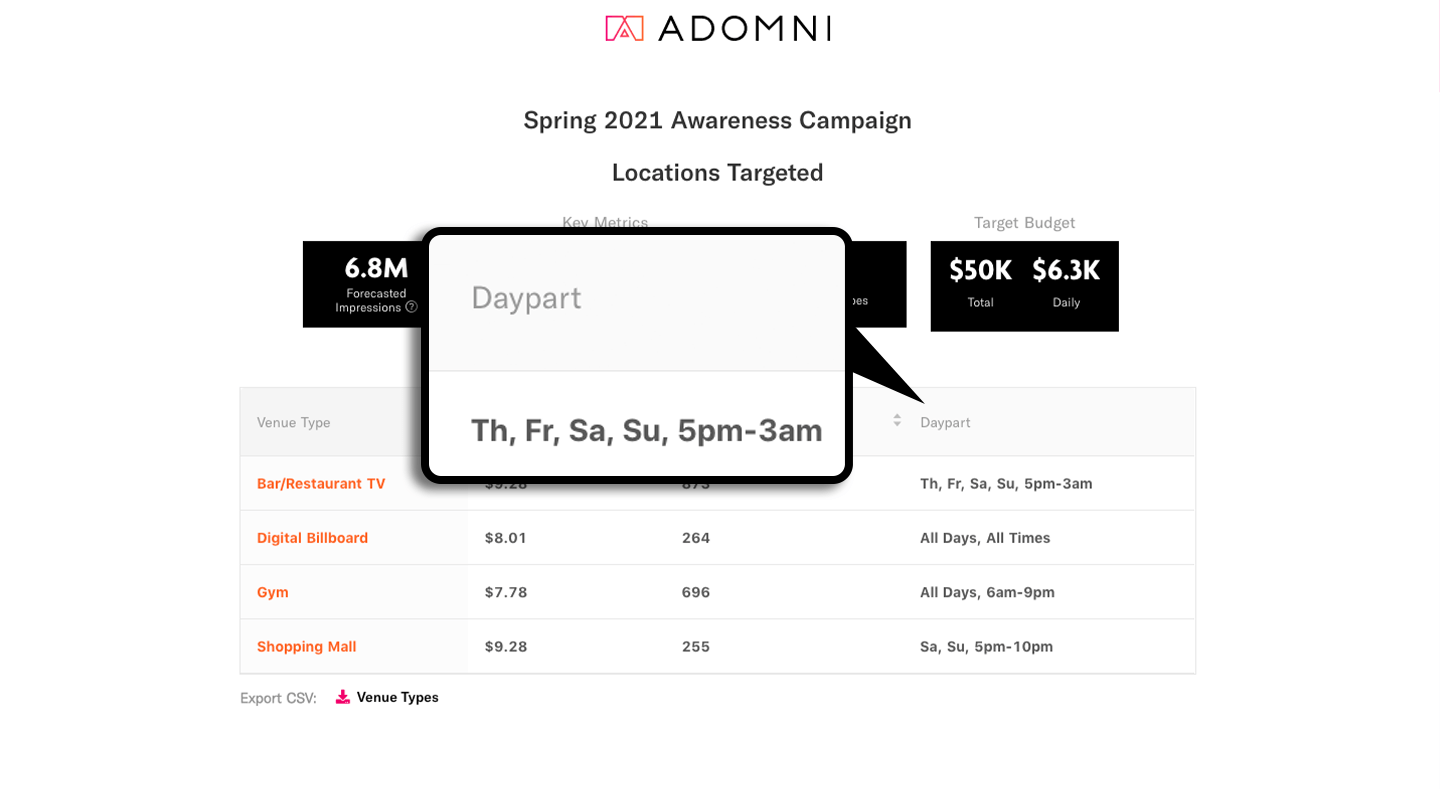Click sort arrows beside Daypart column
Viewport: 1440px width, 789px height.
pos(897,421)
